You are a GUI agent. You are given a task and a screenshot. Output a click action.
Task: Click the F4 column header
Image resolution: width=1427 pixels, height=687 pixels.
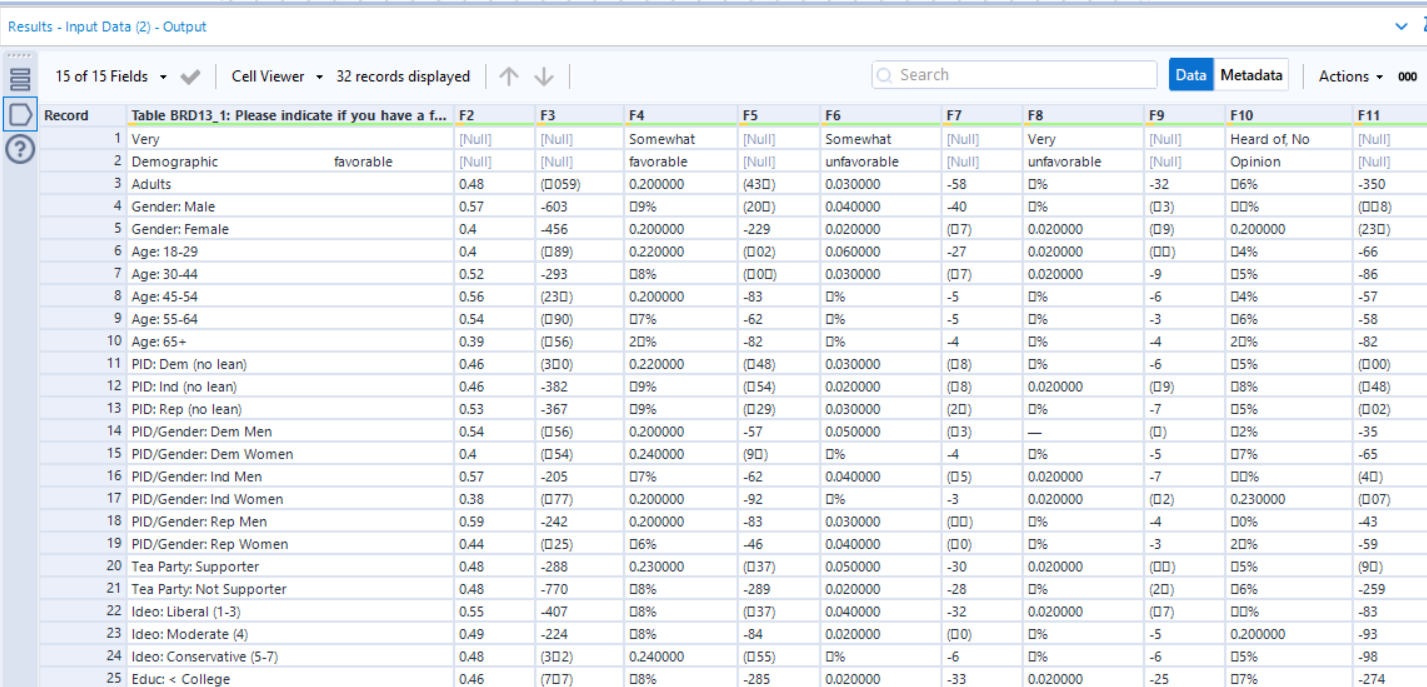tap(680, 116)
